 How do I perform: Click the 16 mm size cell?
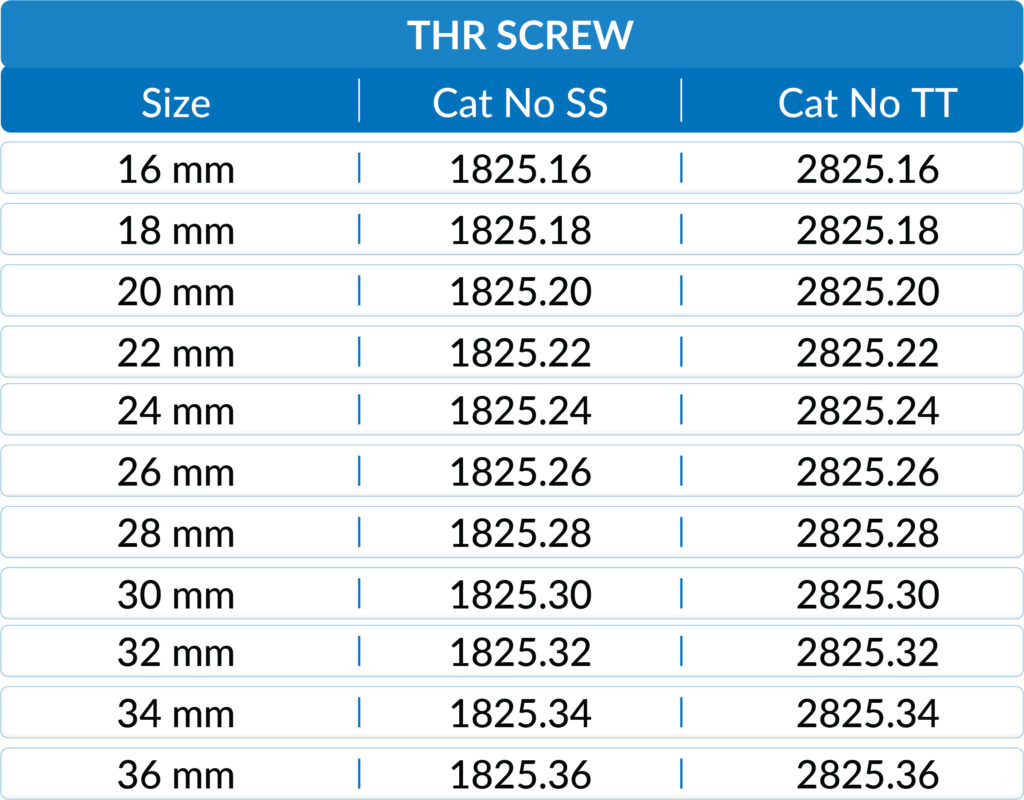tap(176, 170)
